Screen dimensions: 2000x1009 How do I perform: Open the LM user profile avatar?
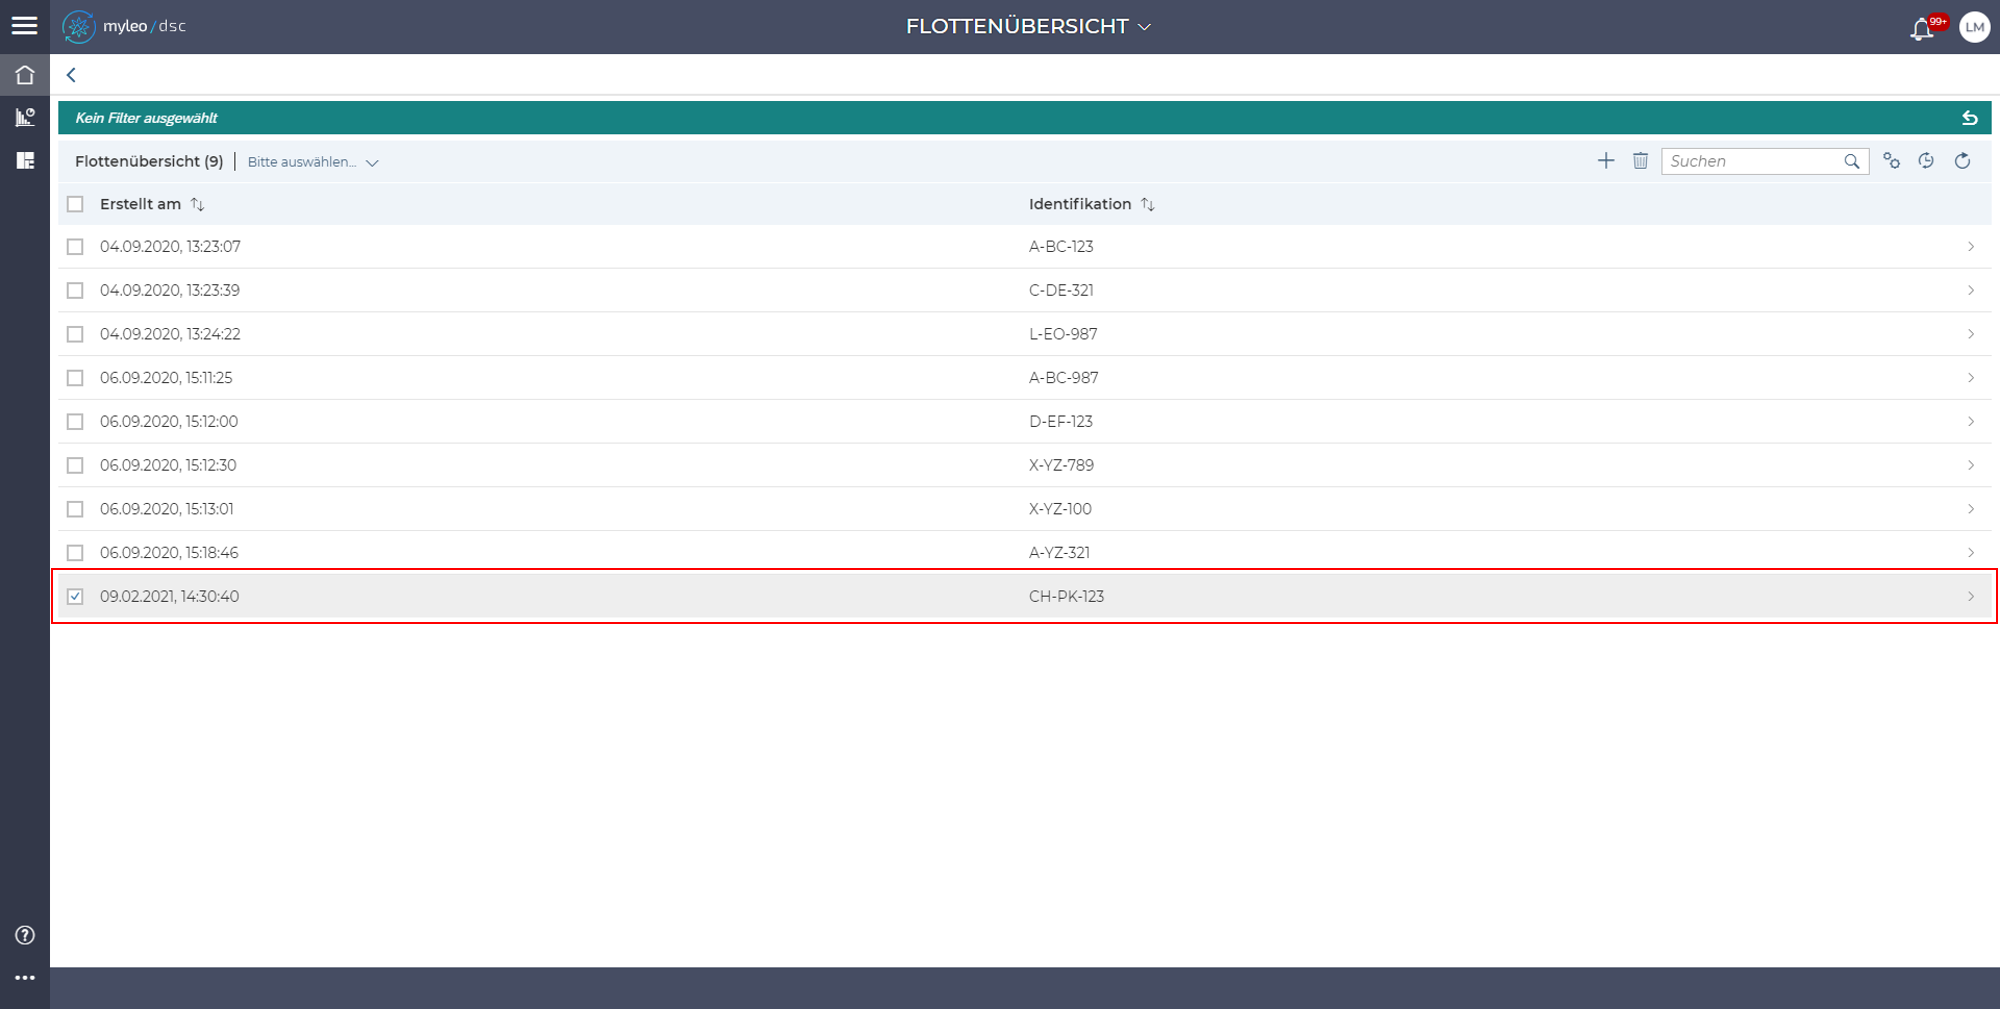click(x=1974, y=27)
